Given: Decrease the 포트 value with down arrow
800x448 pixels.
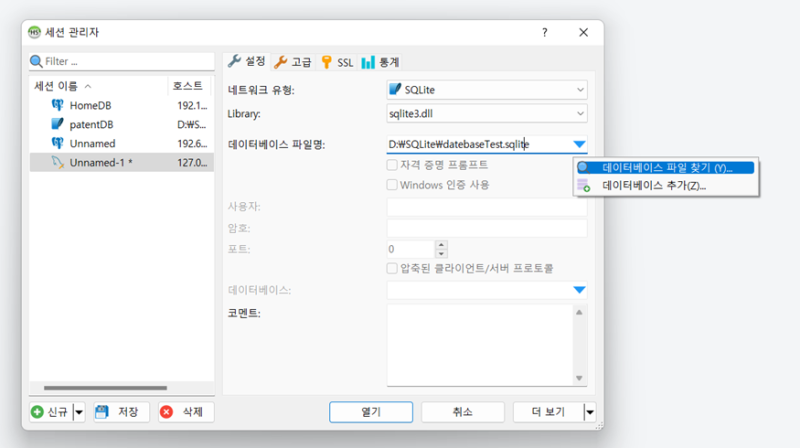Looking at the screenshot, I should [441, 254].
